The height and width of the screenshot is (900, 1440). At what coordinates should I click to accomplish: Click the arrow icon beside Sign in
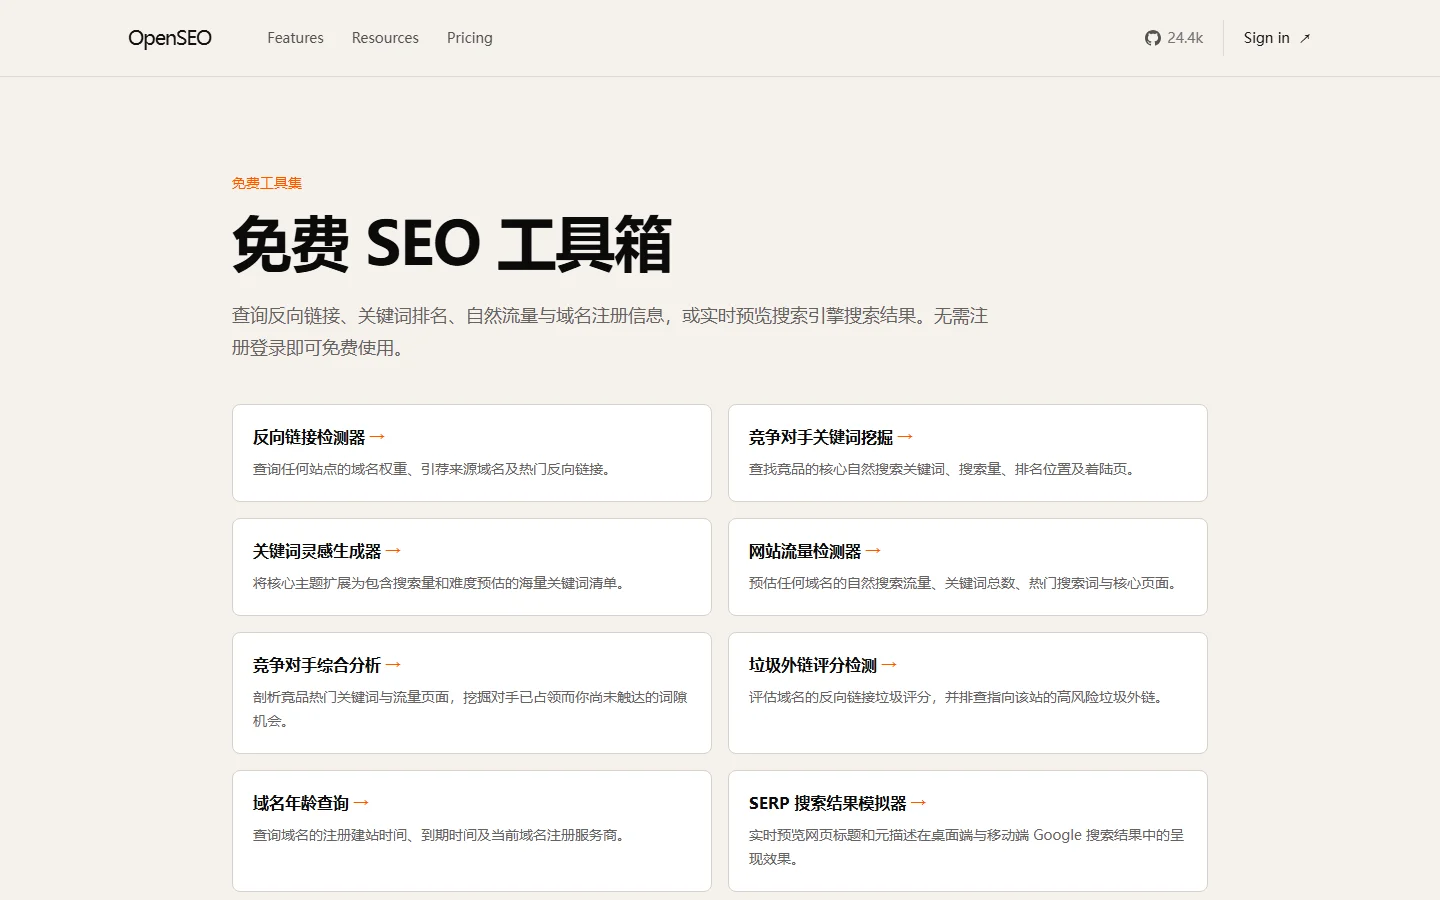click(1305, 39)
